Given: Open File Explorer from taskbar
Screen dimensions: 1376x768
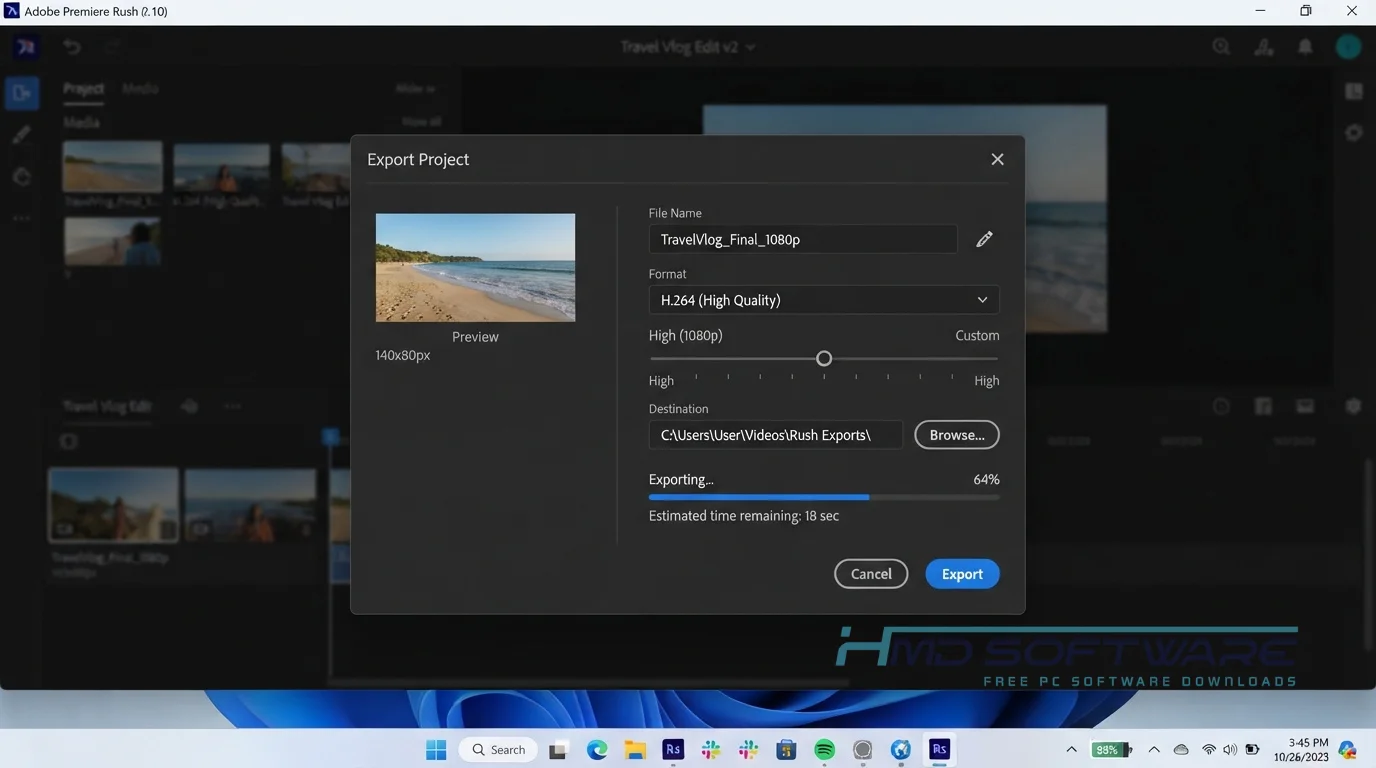Looking at the screenshot, I should tap(635, 750).
